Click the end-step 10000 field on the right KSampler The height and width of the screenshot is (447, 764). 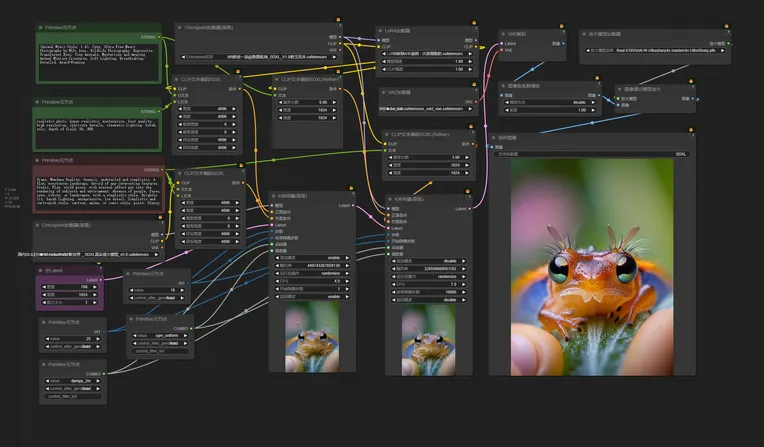[429, 292]
